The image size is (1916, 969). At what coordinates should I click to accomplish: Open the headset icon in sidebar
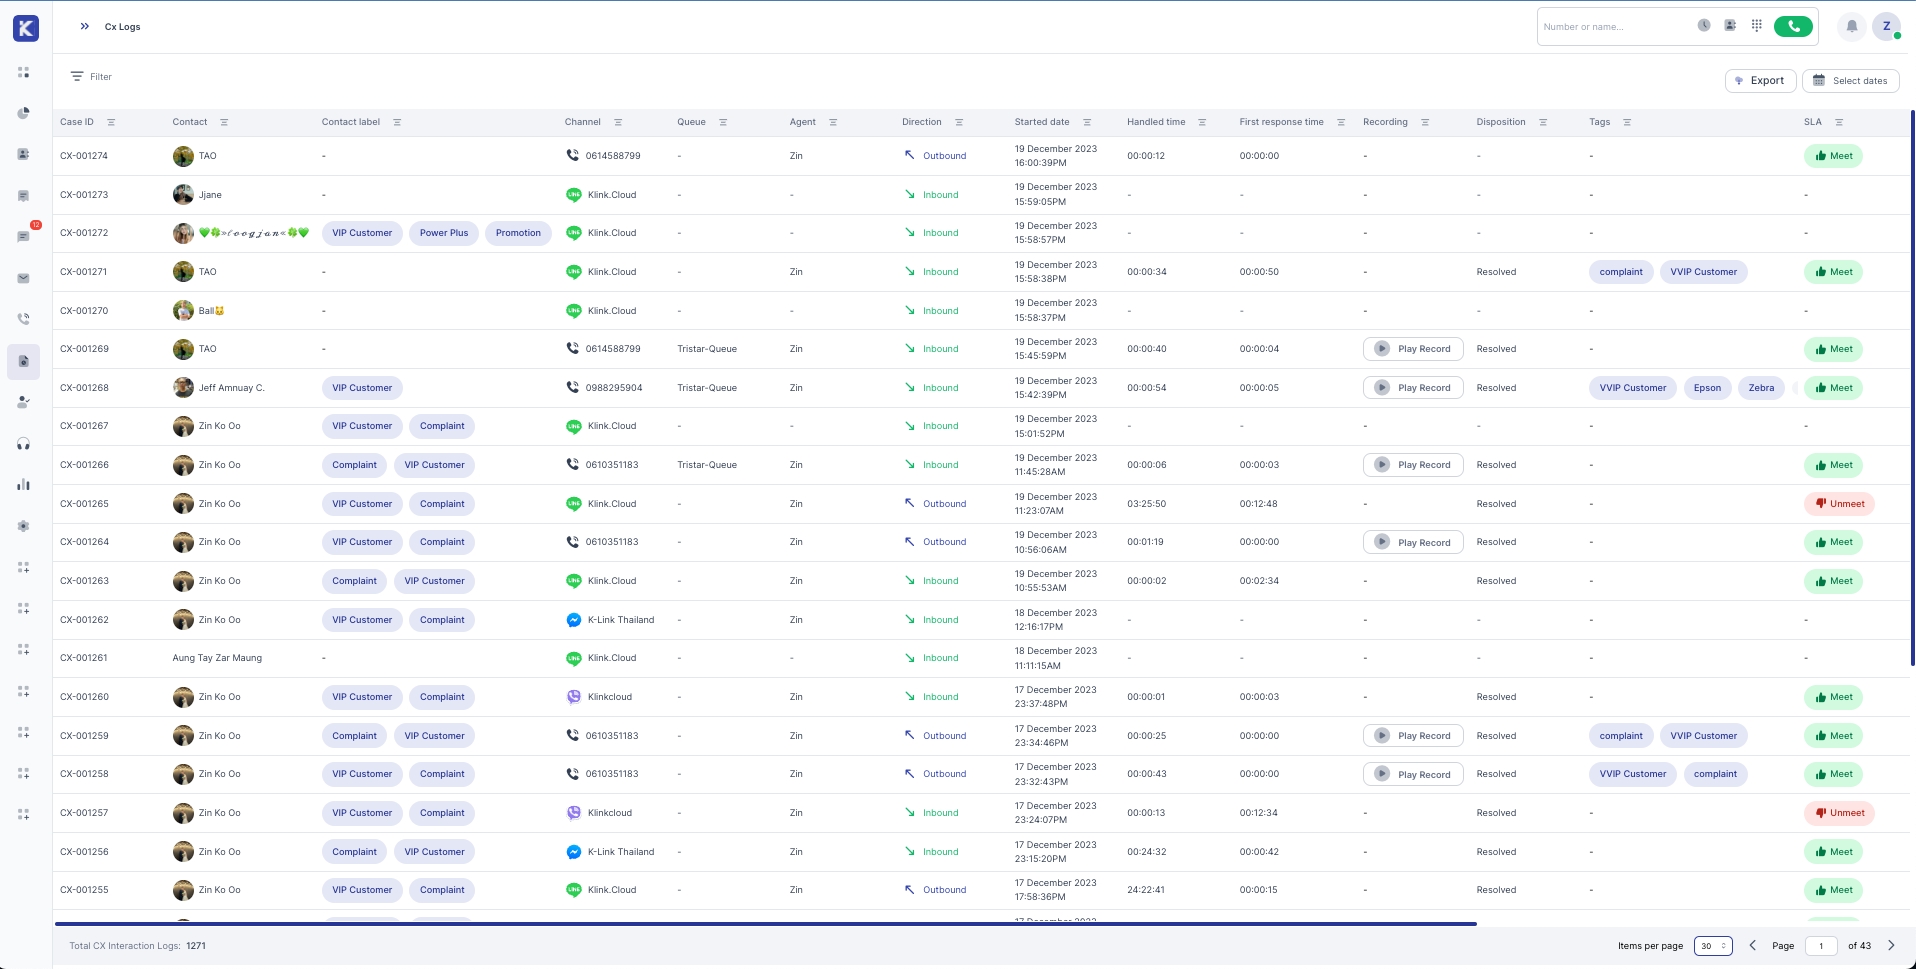pyautogui.click(x=23, y=444)
